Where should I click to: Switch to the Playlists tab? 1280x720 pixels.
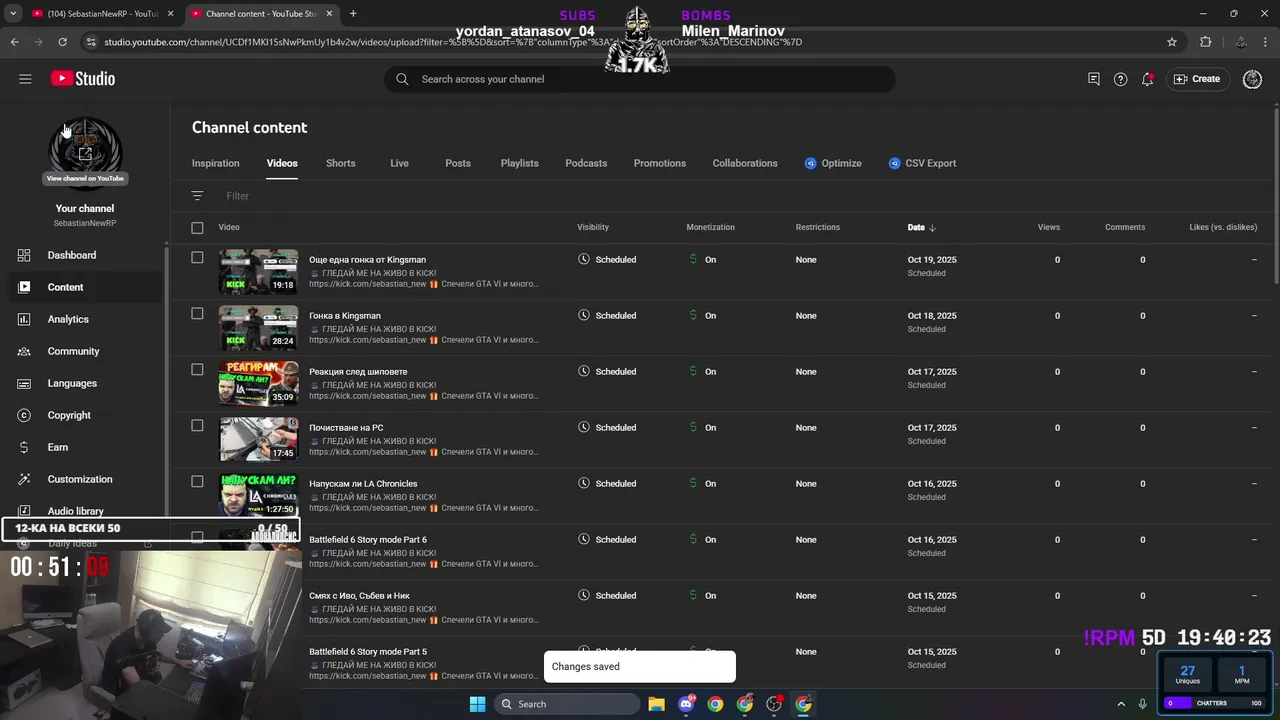[519, 163]
